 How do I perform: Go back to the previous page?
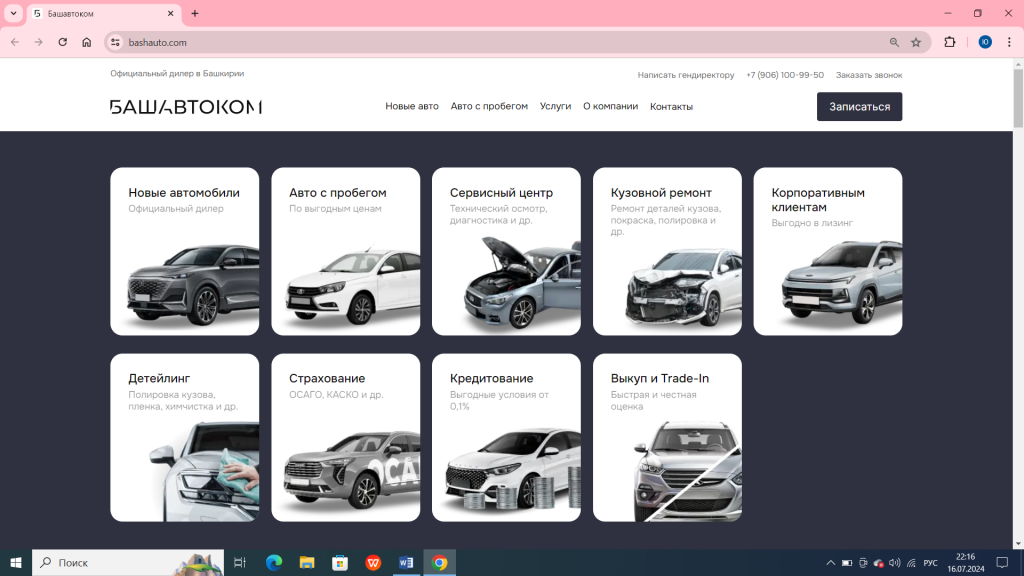point(15,42)
